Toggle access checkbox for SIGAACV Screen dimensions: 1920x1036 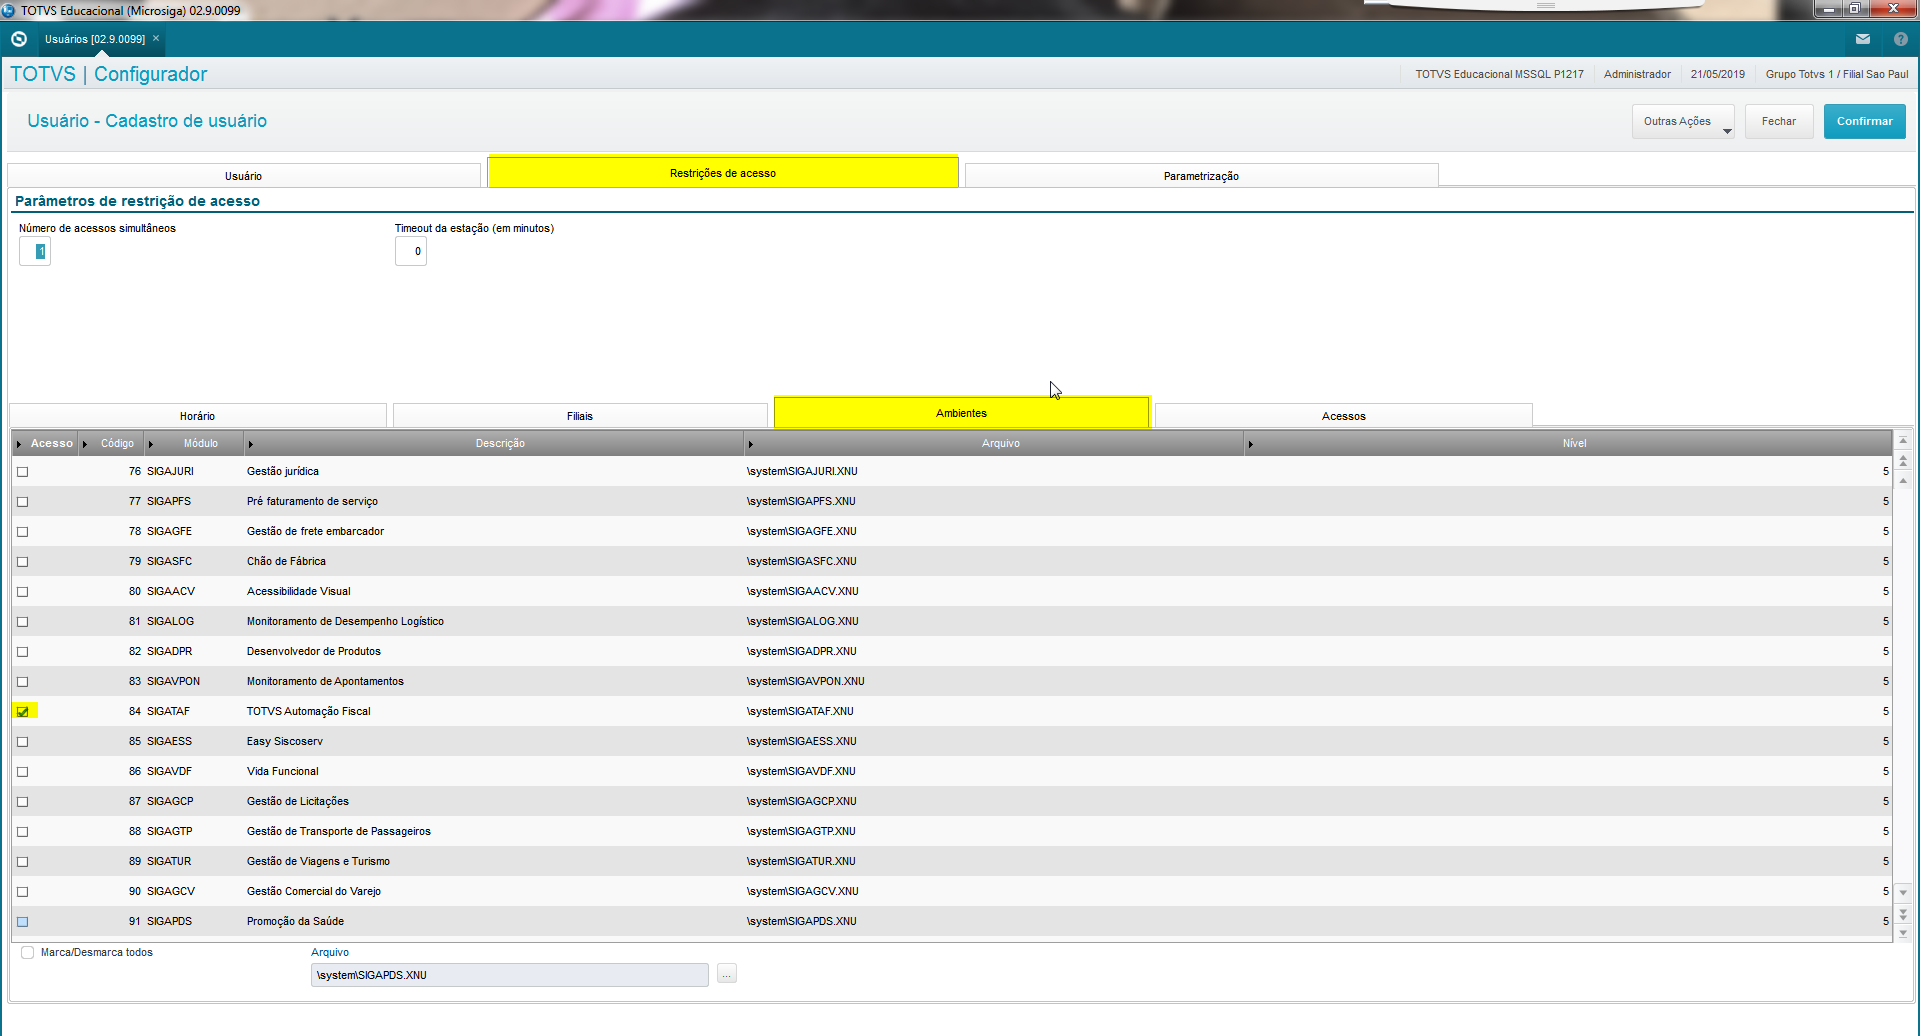(22, 591)
